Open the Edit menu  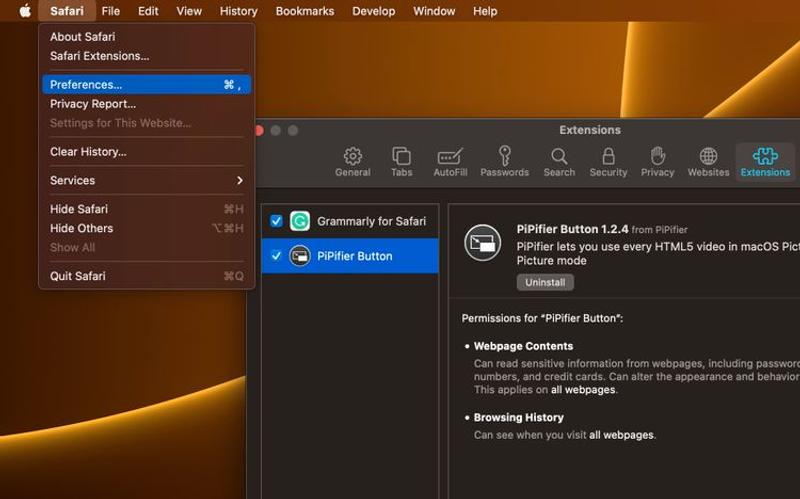pos(148,11)
